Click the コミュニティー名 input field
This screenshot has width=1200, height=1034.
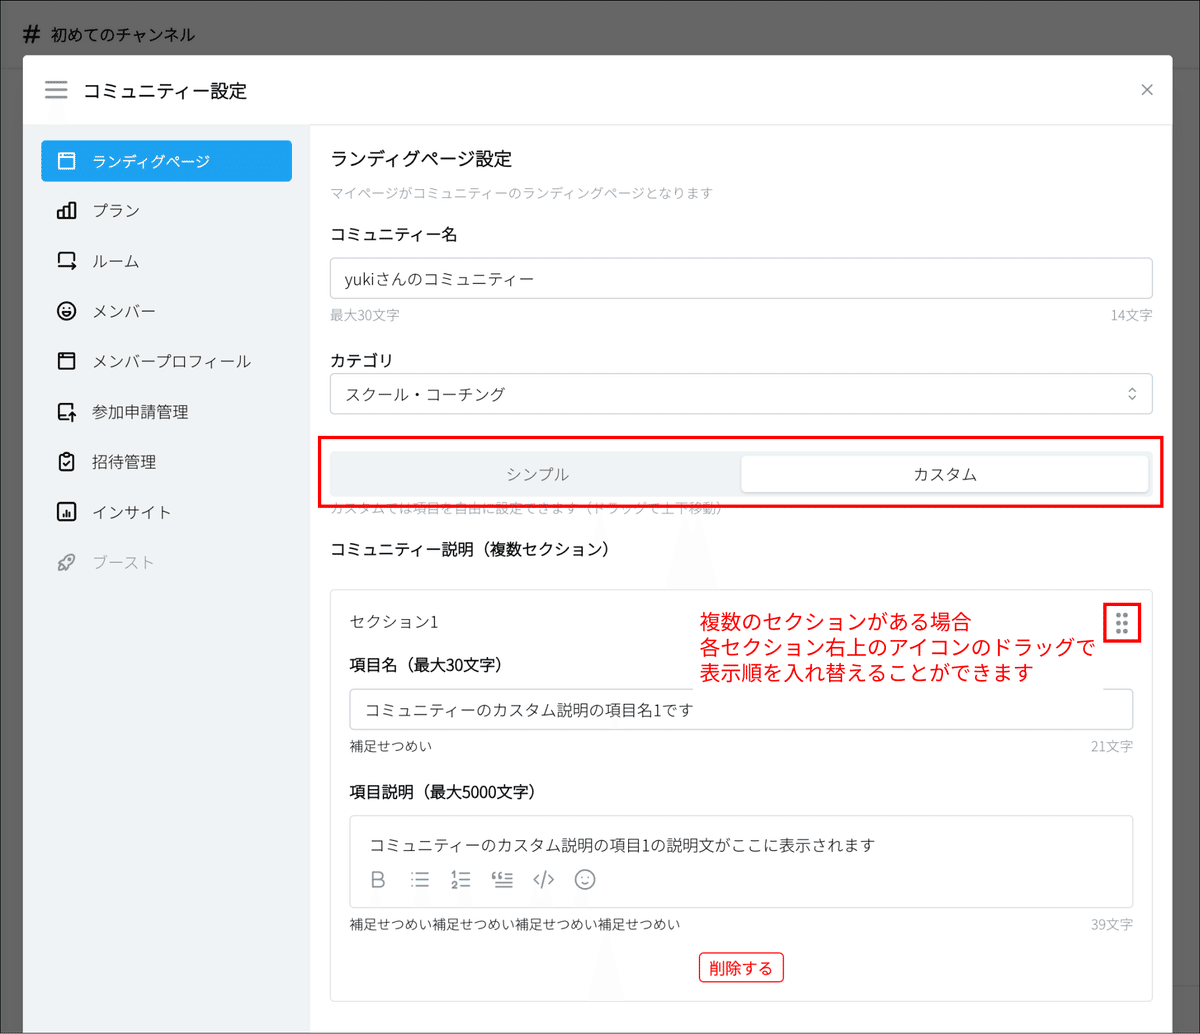pyautogui.click(x=741, y=279)
